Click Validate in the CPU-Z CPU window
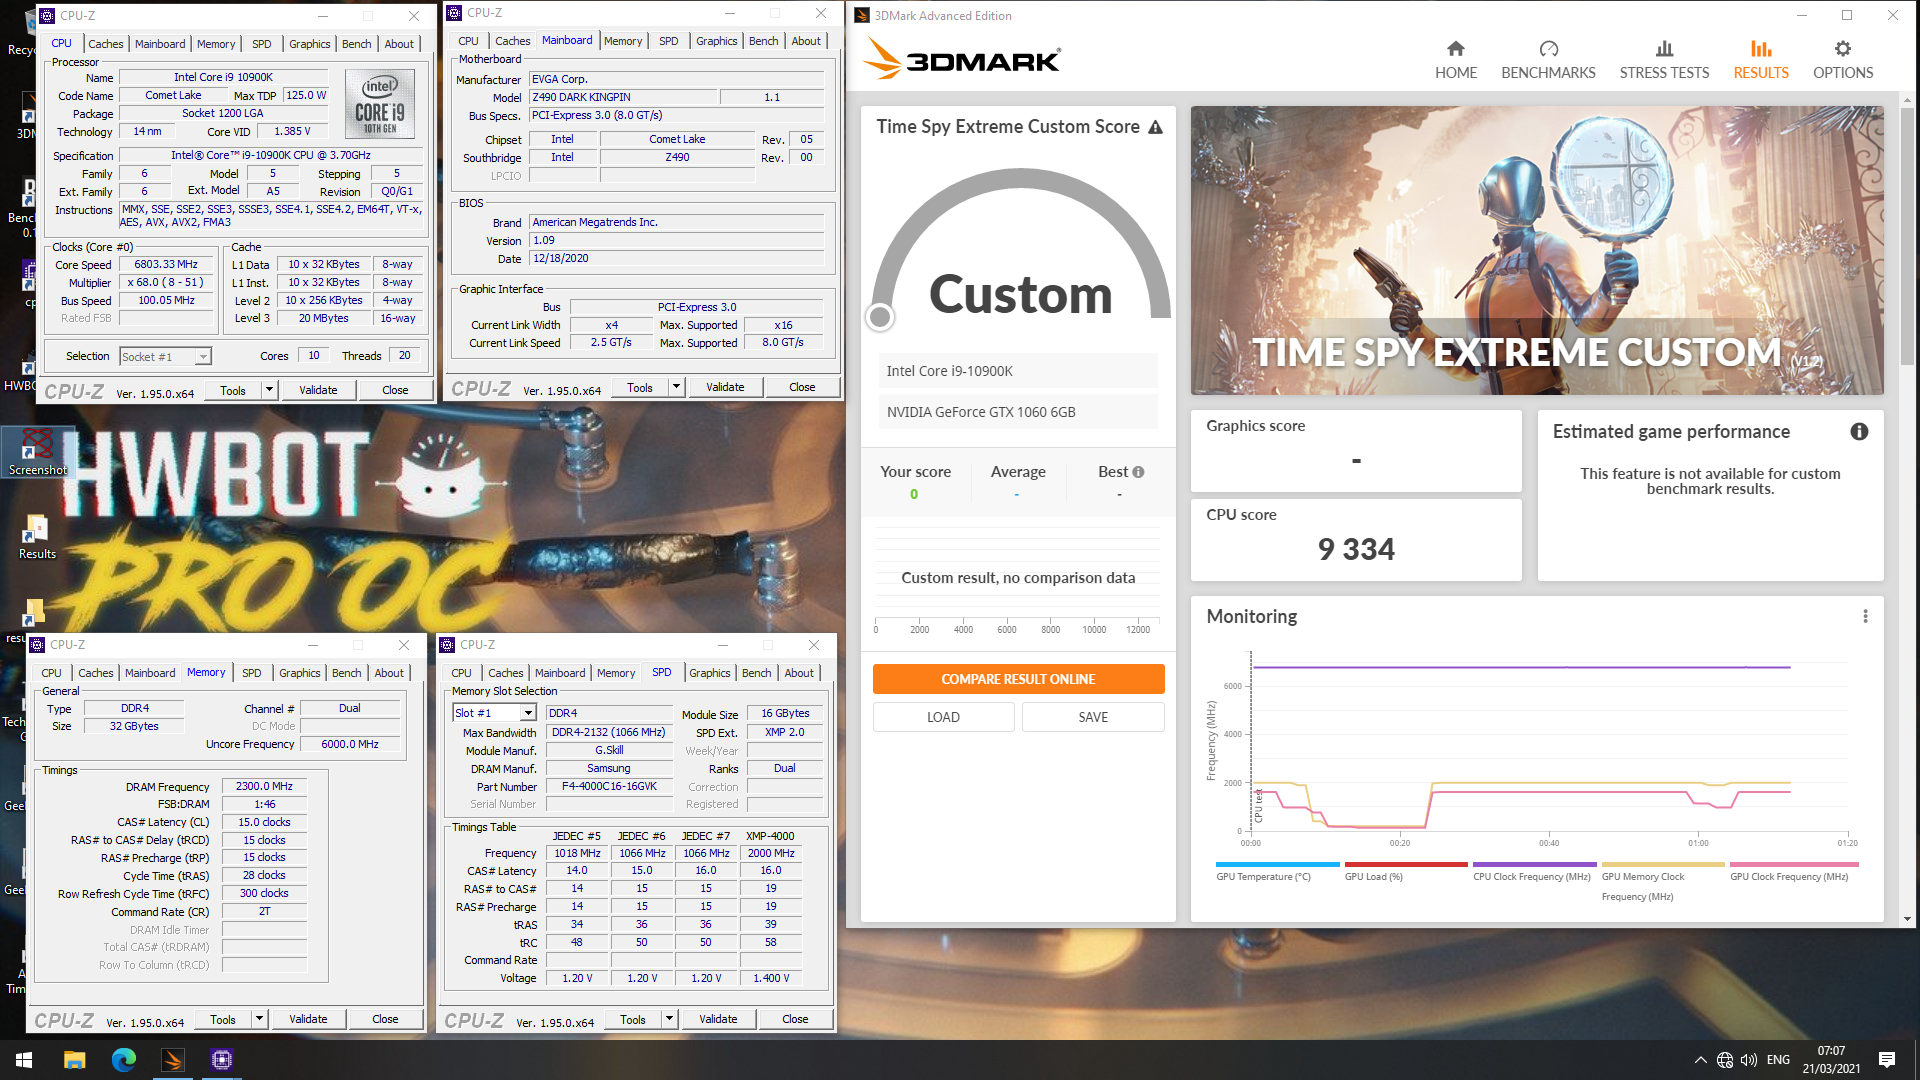 (318, 390)
